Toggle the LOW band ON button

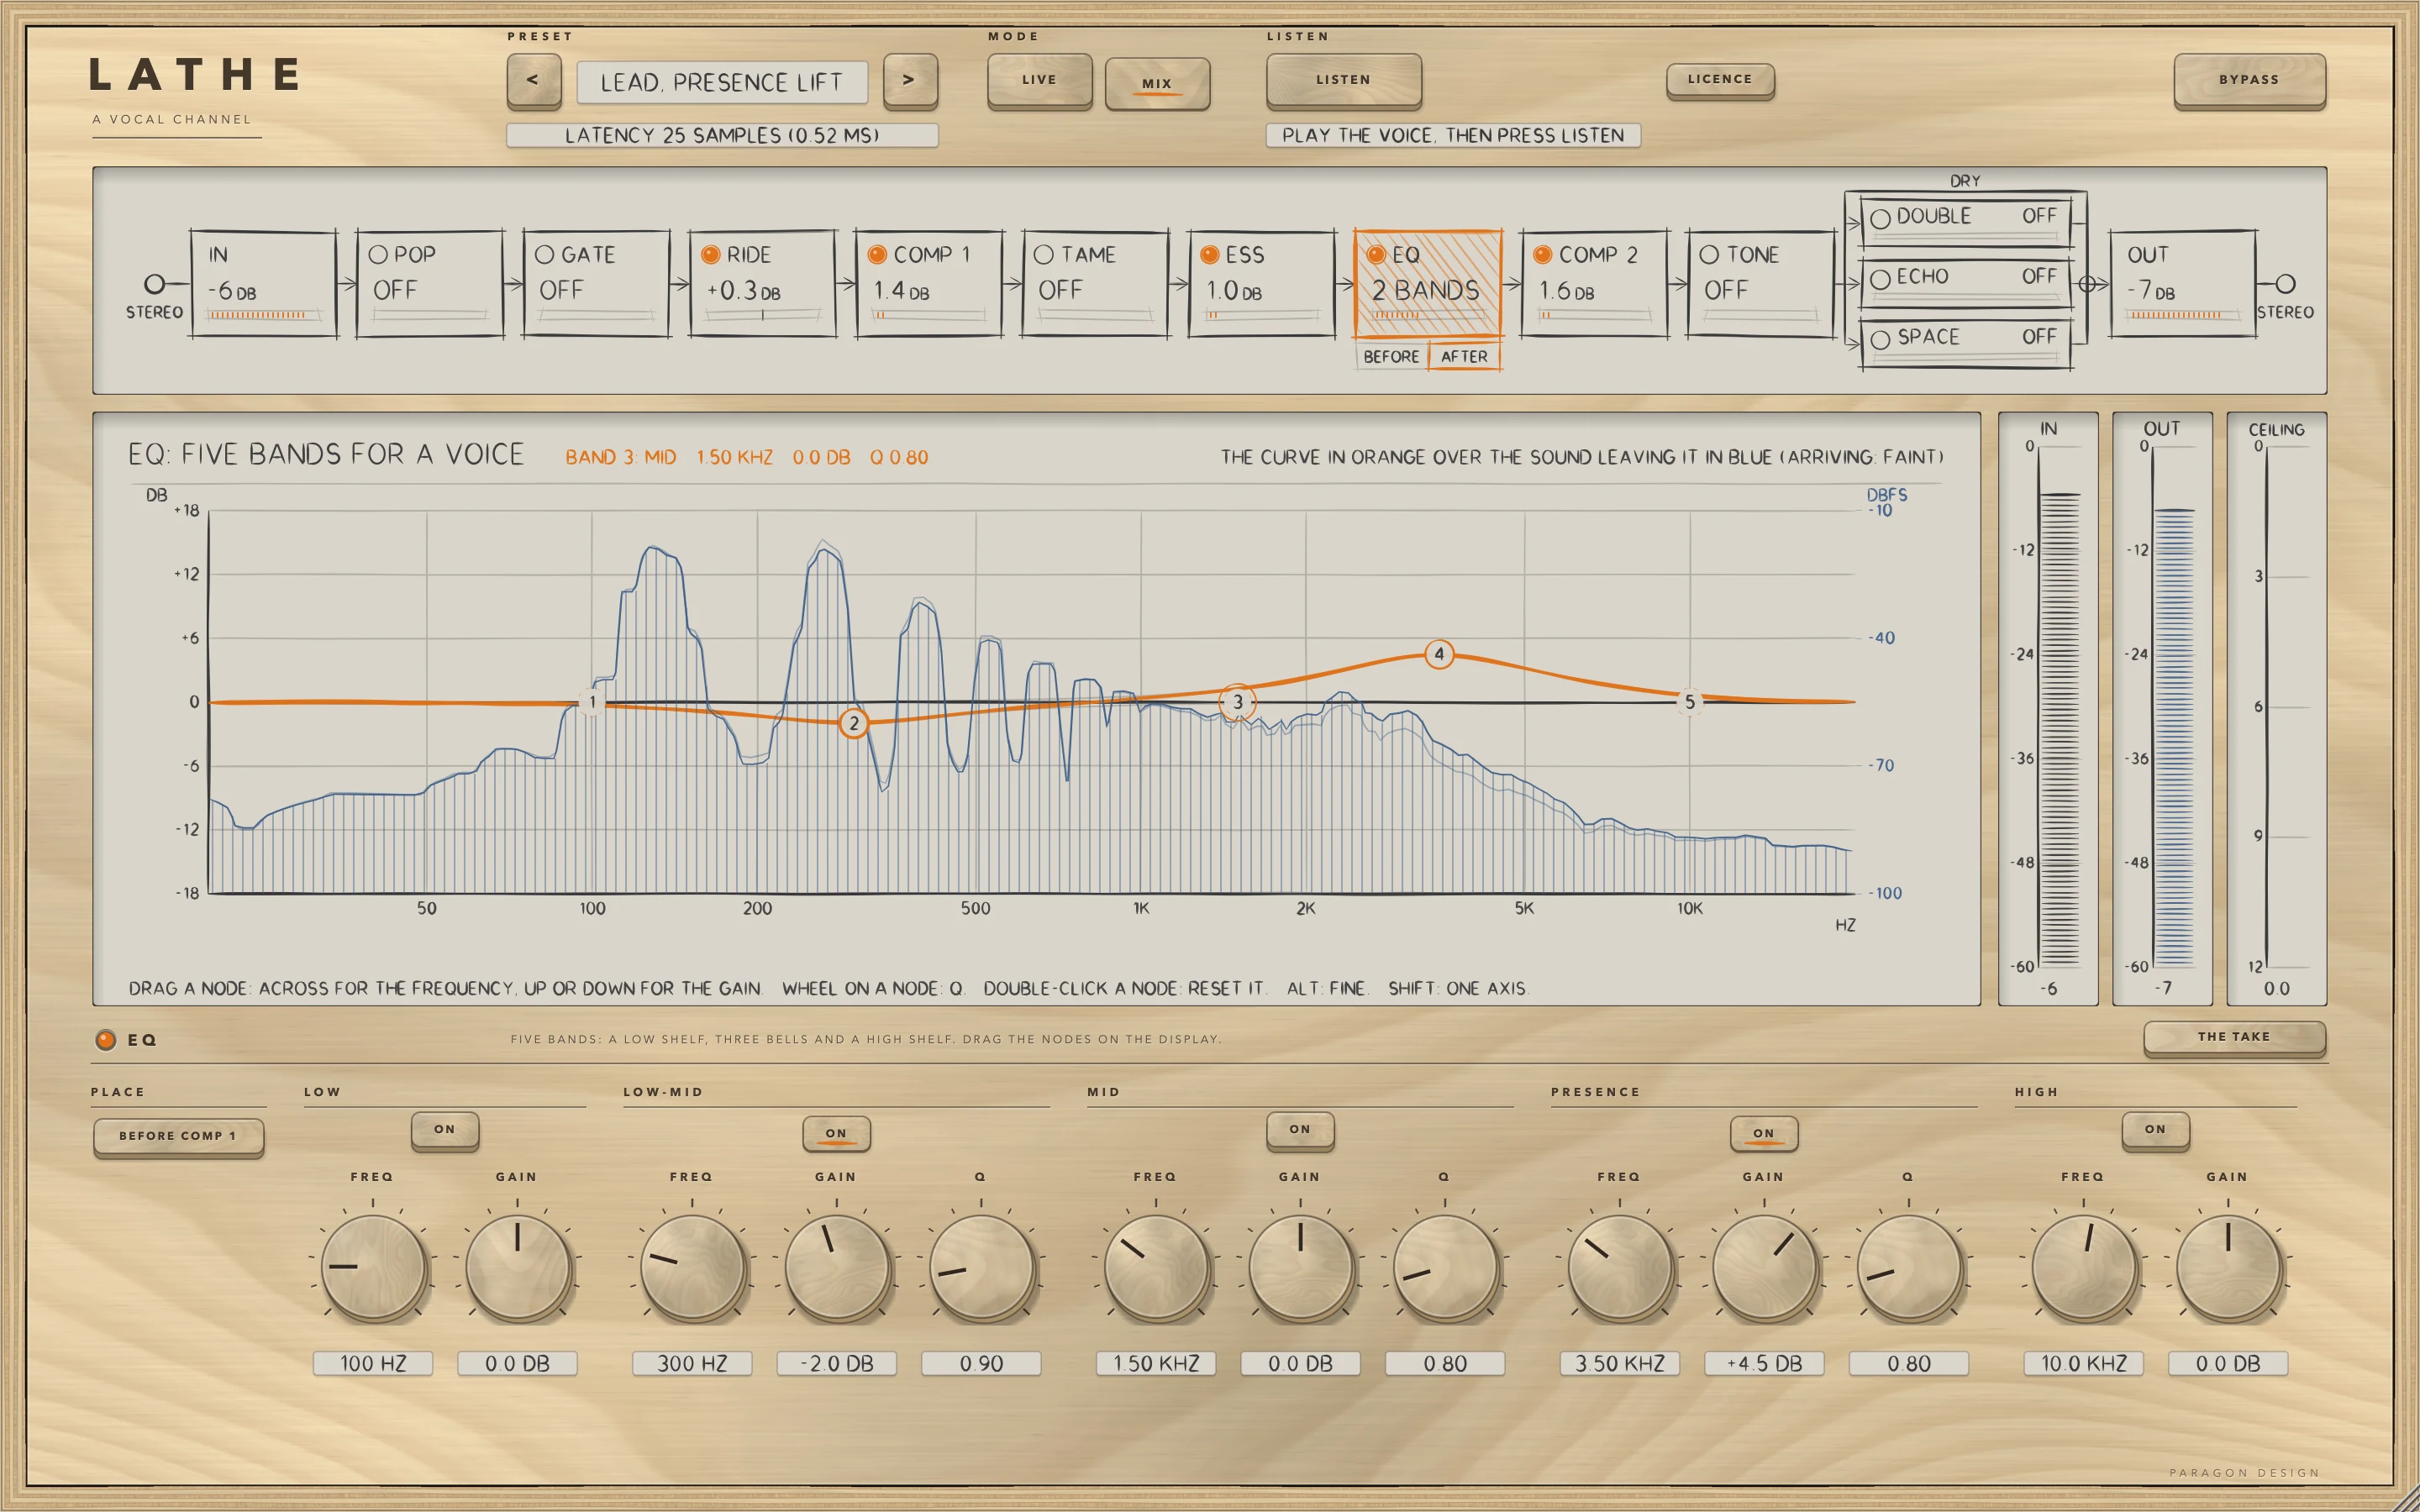445,1130
